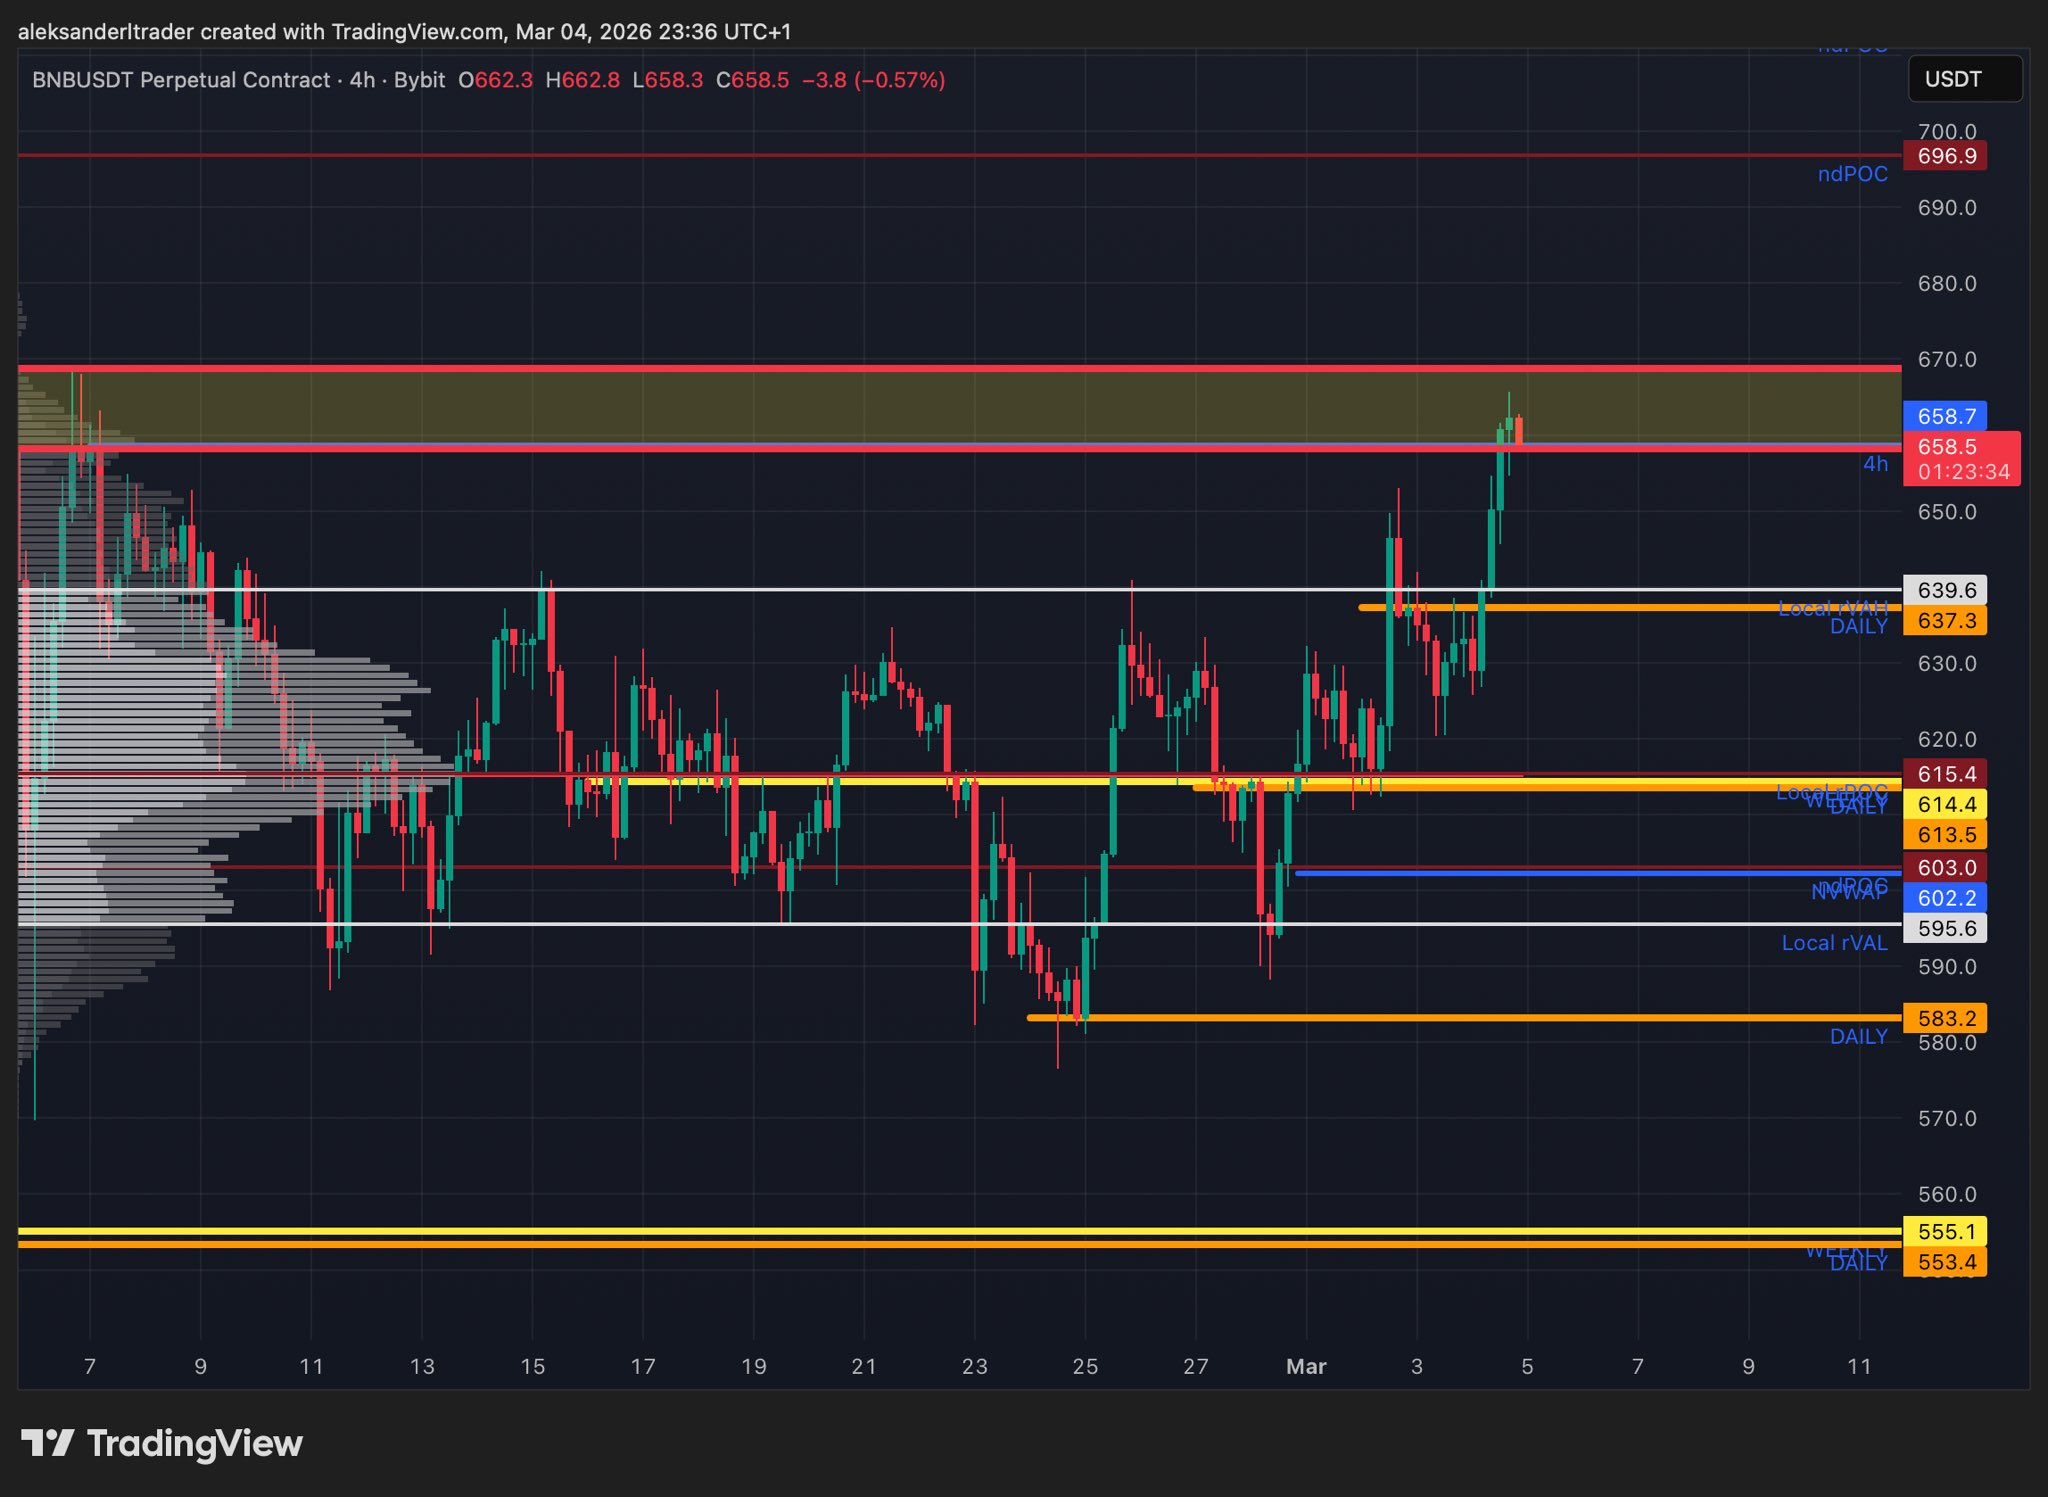Select the orange 583.2 DAILY price tag
This screenshot has height=1497, width=2048.
(x=1944, y=1018)
